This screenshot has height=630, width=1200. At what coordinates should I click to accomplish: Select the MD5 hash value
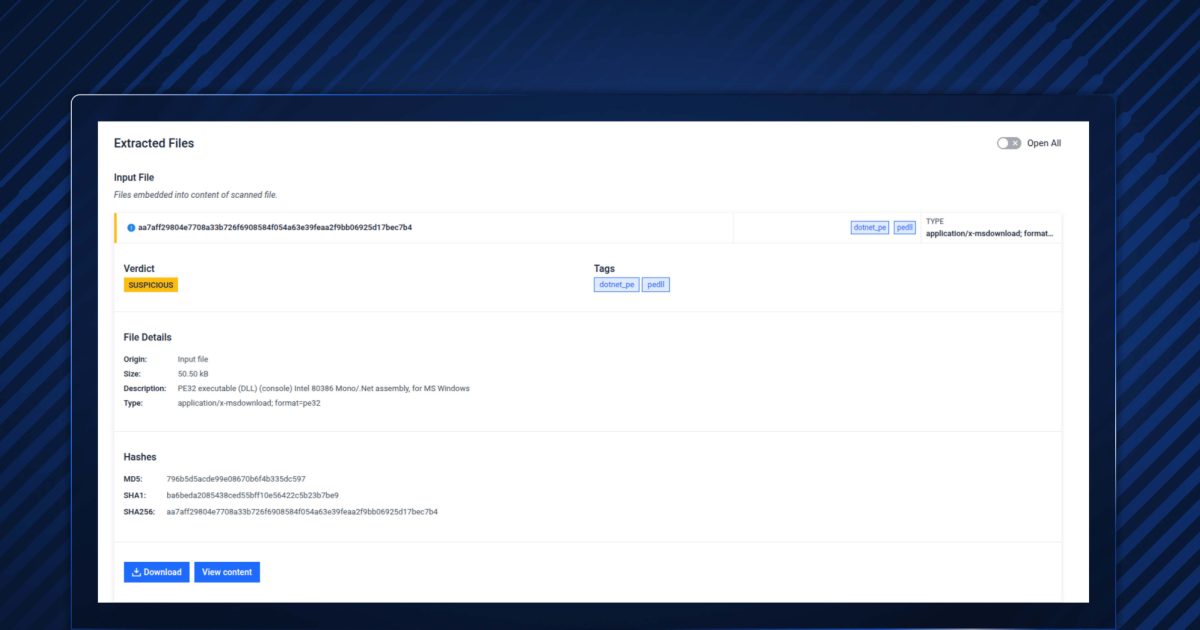click(236, 479)
